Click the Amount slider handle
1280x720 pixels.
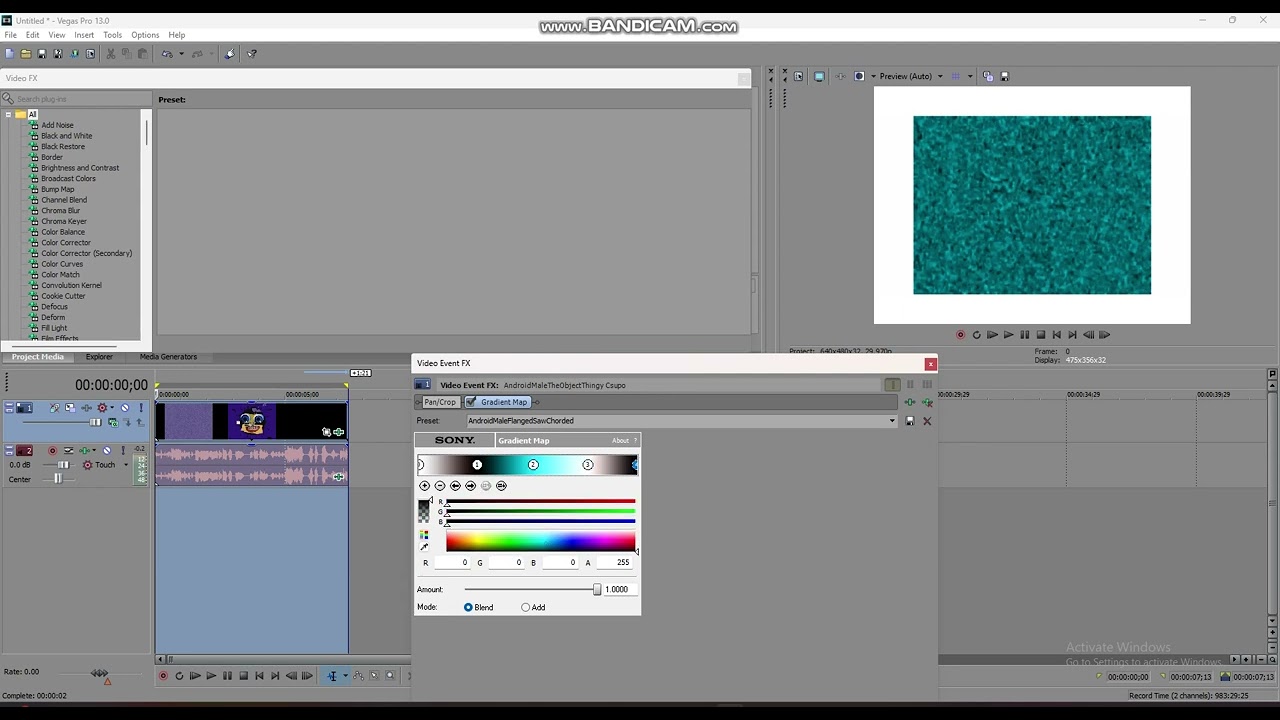tap(597, 590)
